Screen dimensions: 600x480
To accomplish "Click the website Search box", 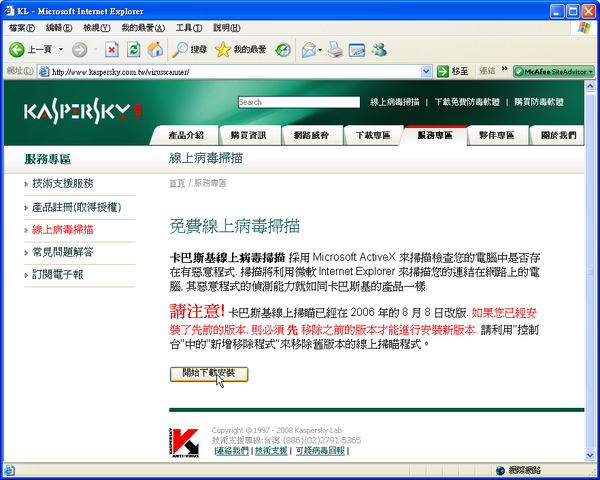I will click(299, 102).
